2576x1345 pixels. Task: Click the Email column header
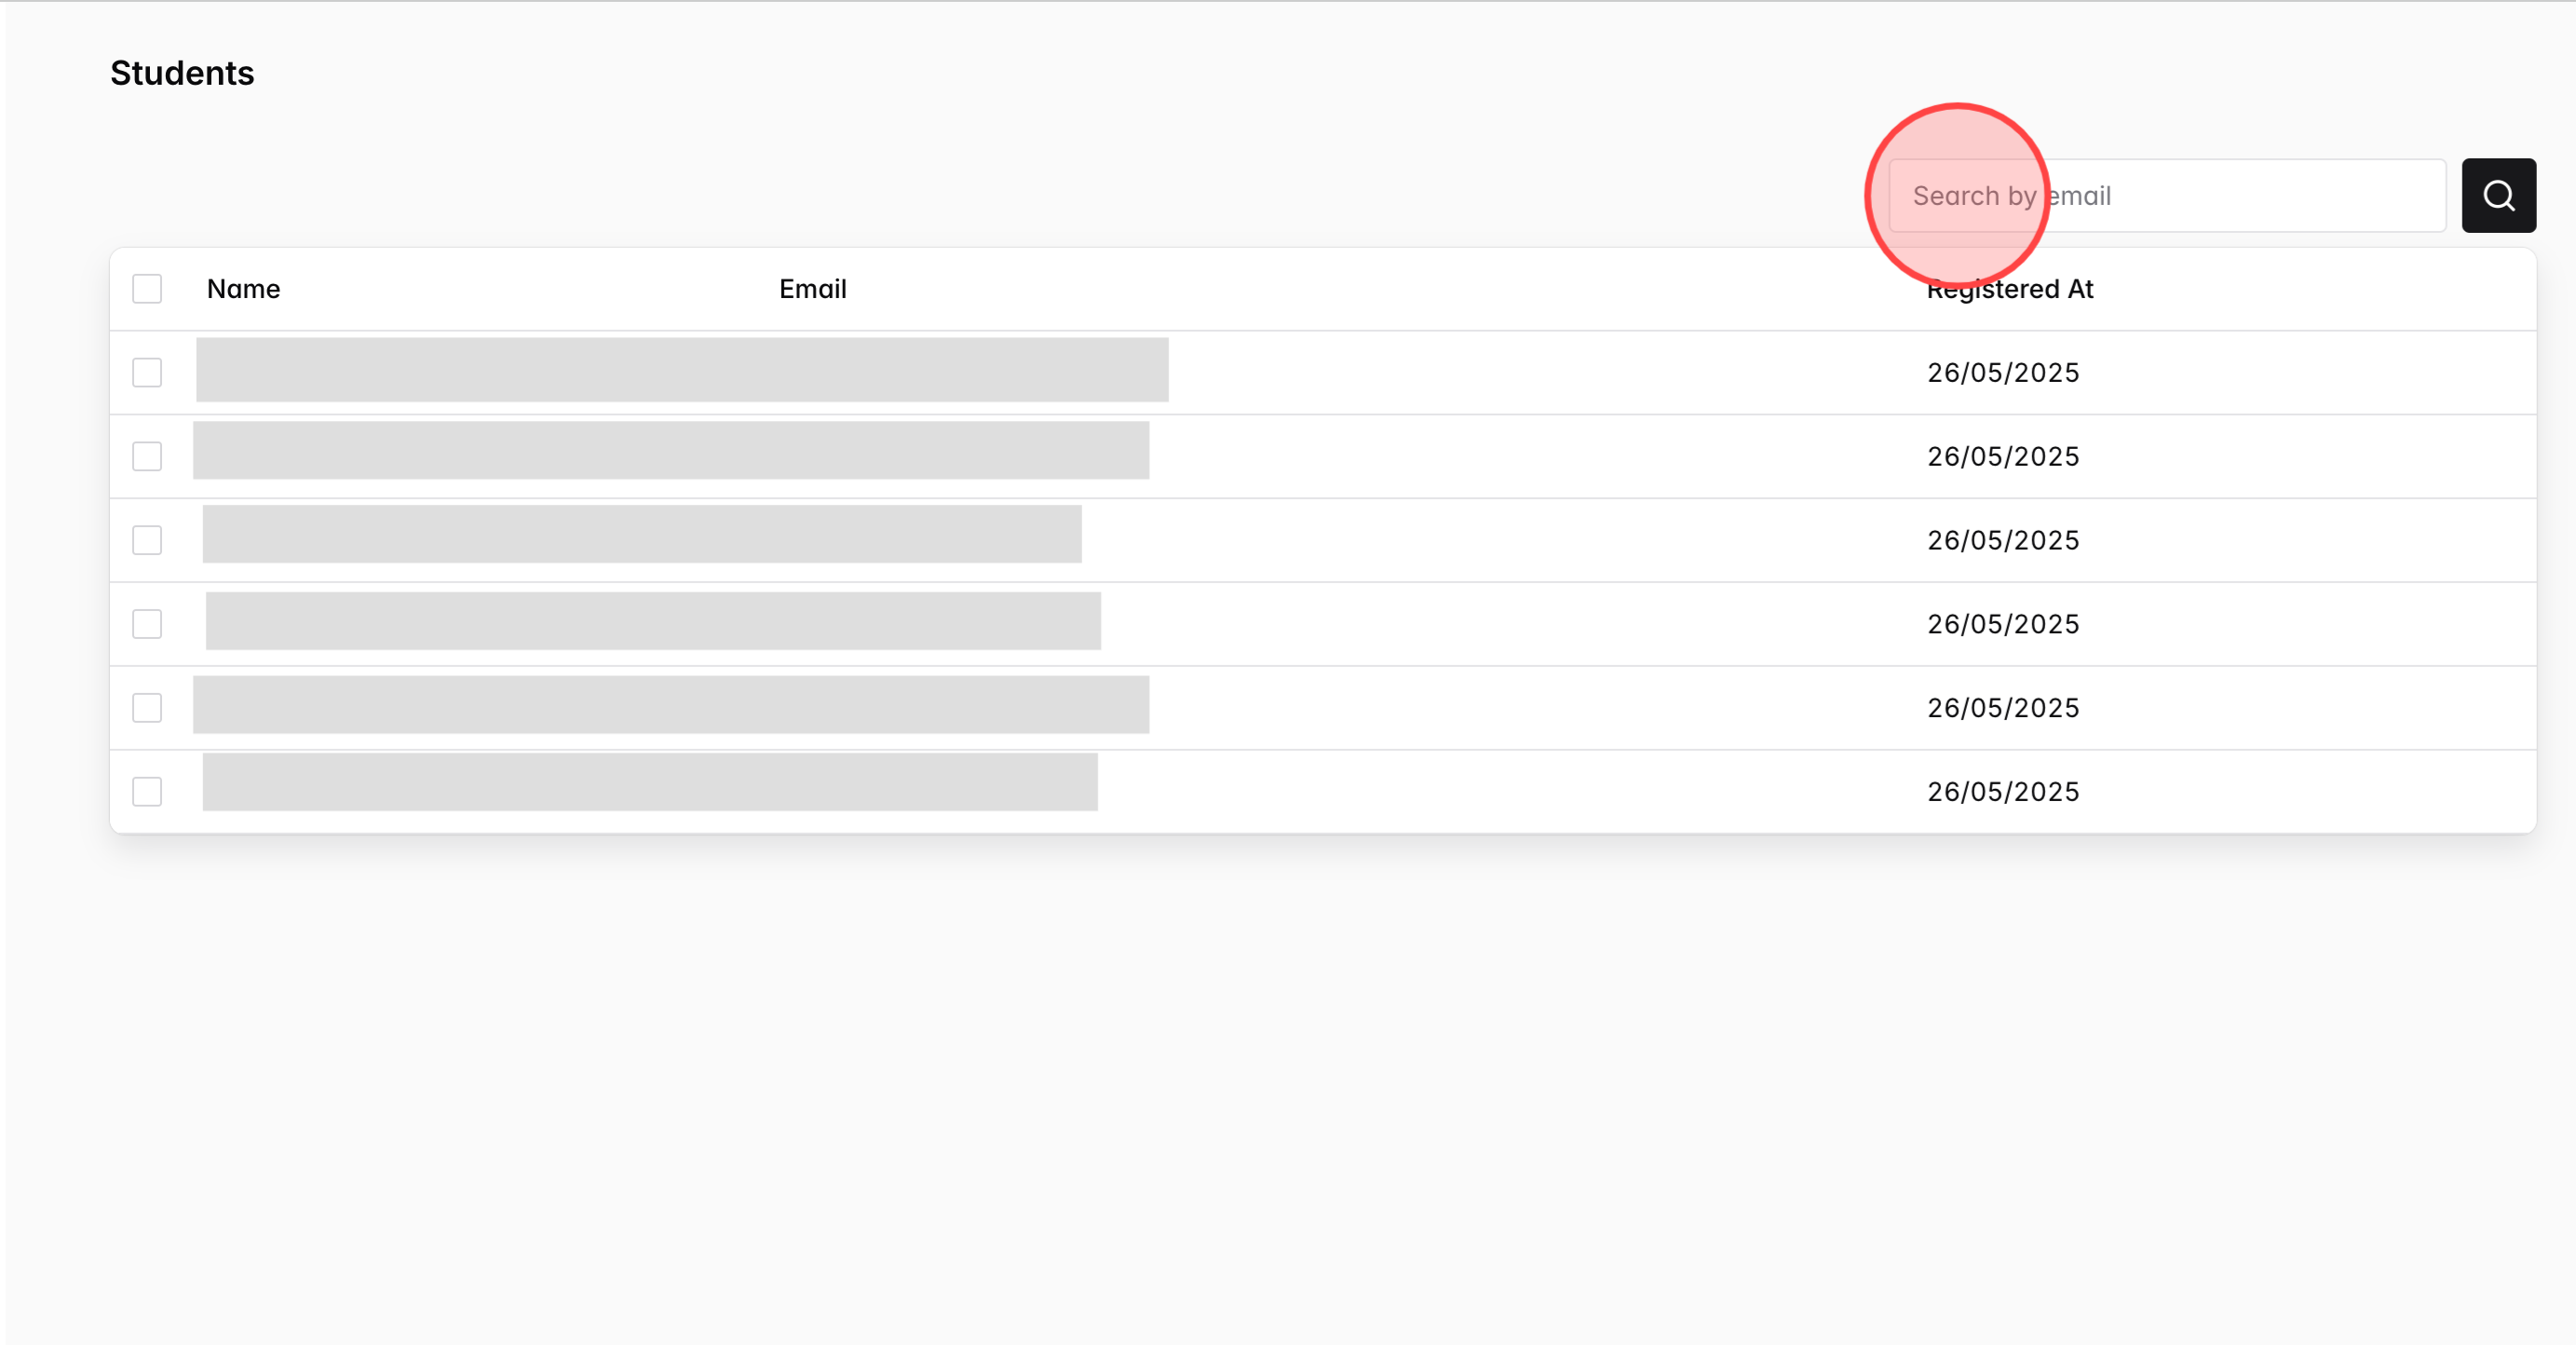click(811, 288)
